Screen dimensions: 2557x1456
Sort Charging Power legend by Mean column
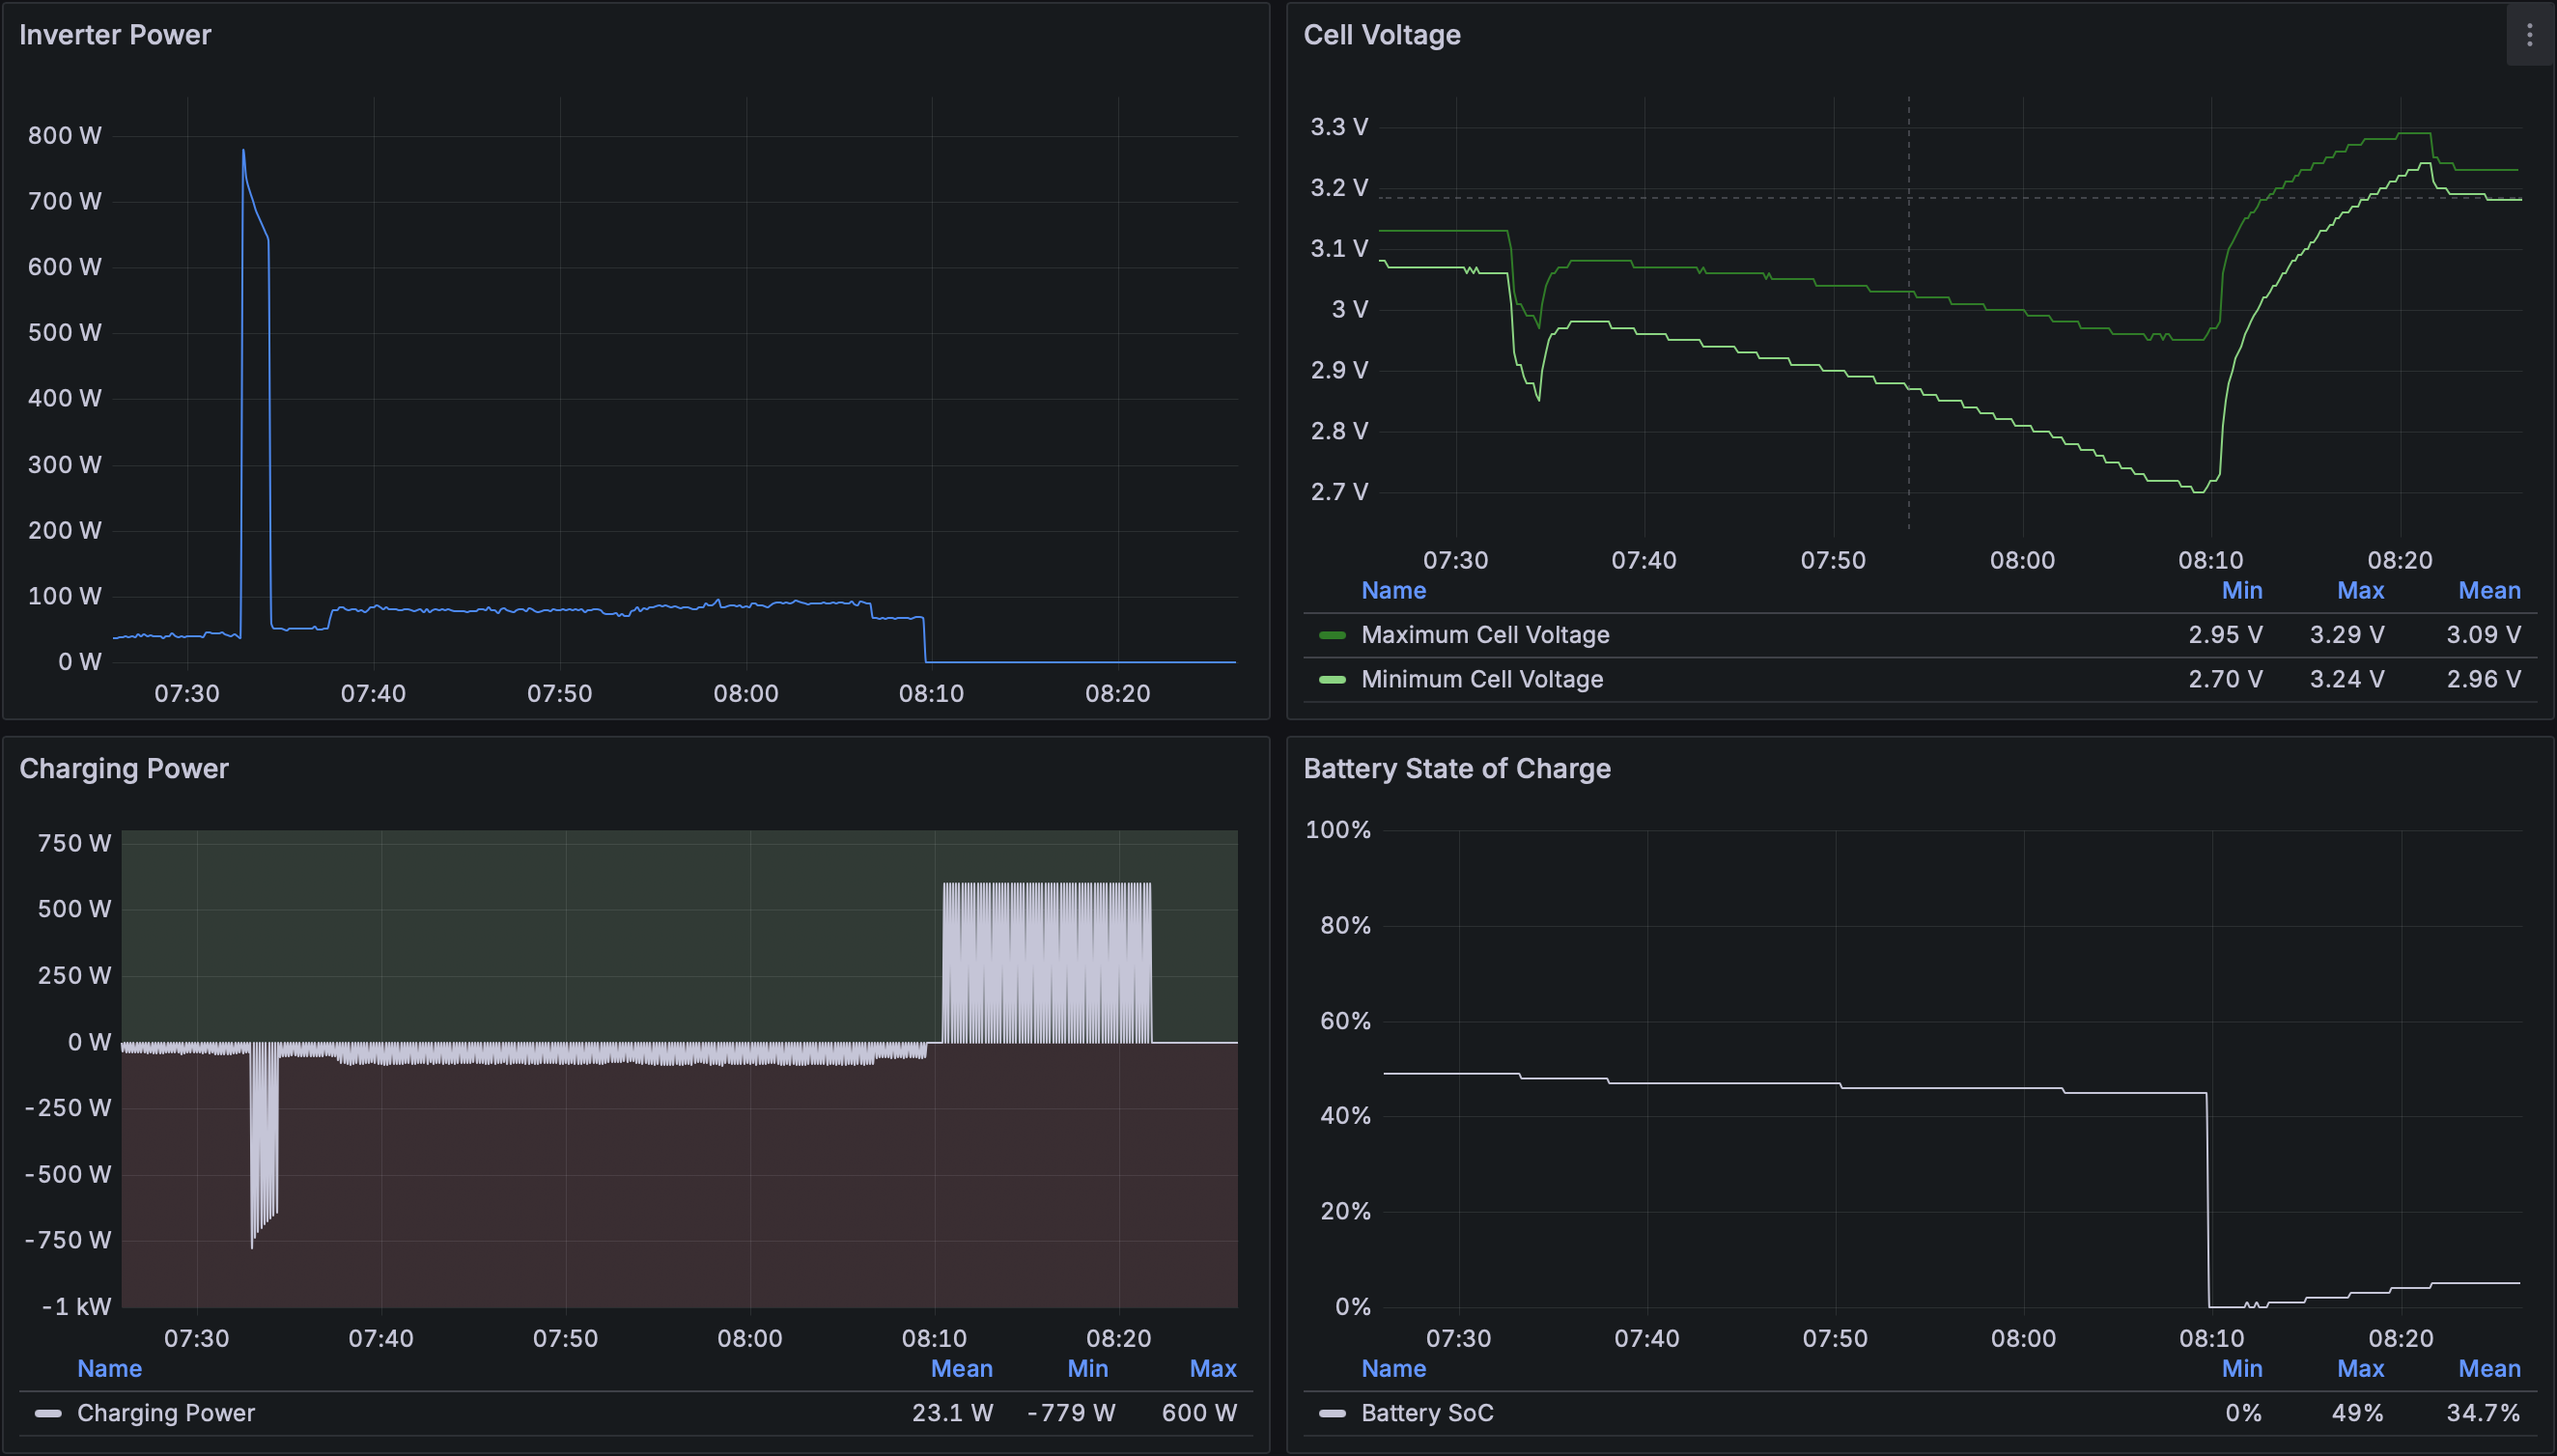click(x=961, y=1369)
